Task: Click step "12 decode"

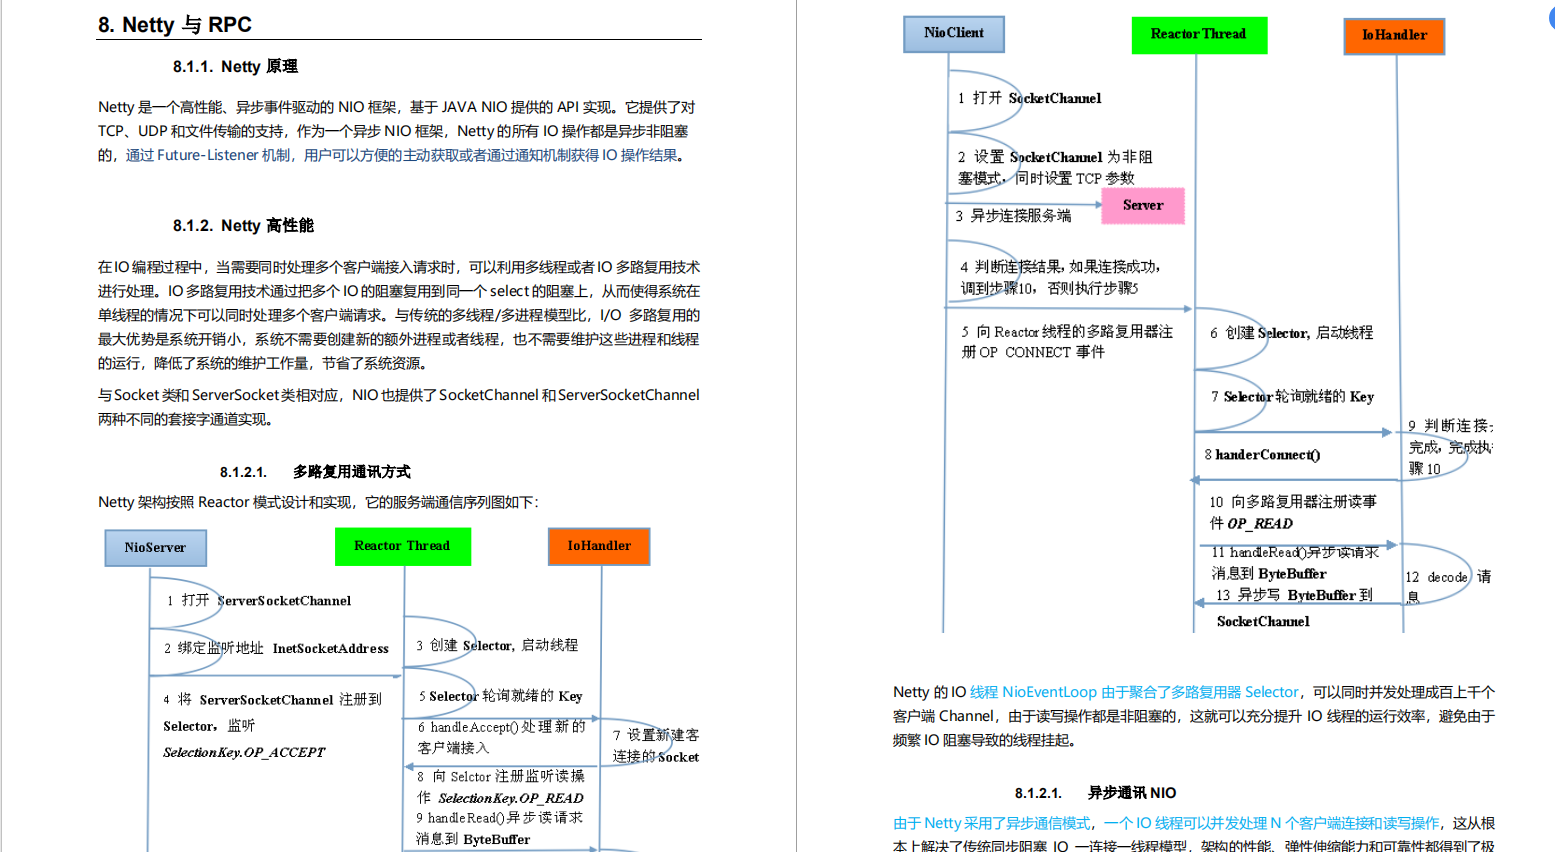Action: [x=1437, y=577]
